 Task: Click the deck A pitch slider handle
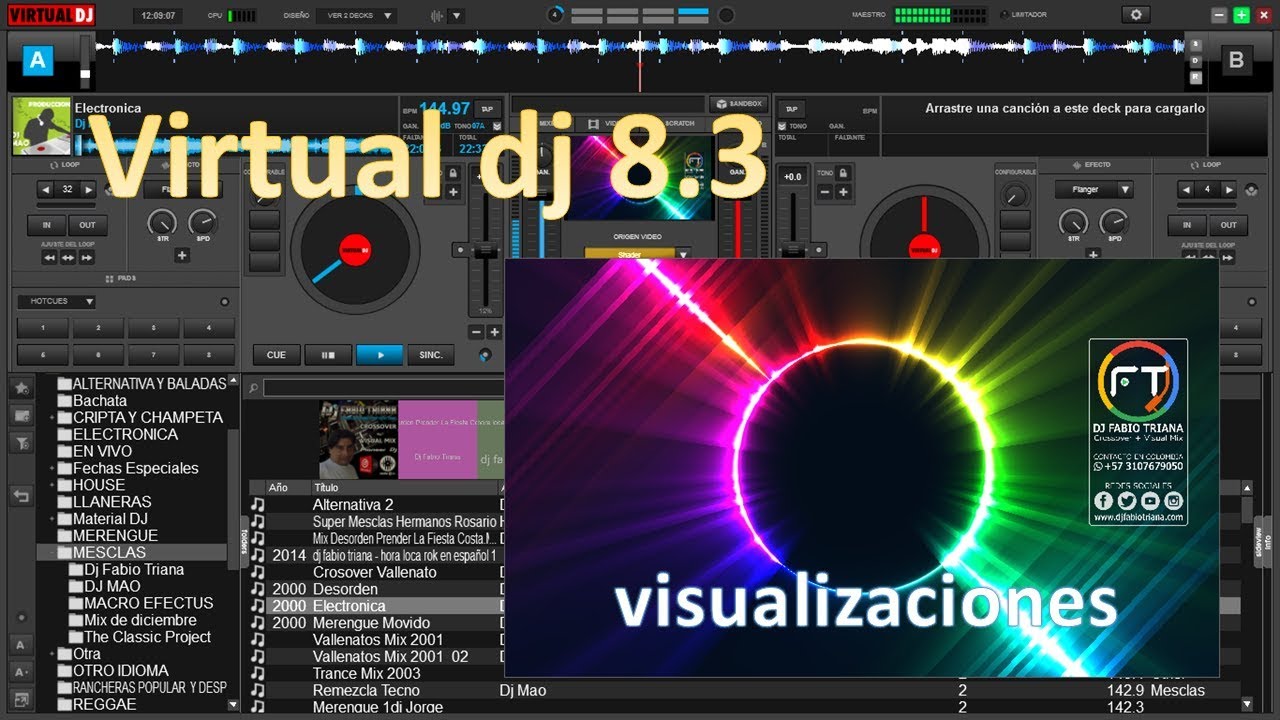tap(486, 251)
